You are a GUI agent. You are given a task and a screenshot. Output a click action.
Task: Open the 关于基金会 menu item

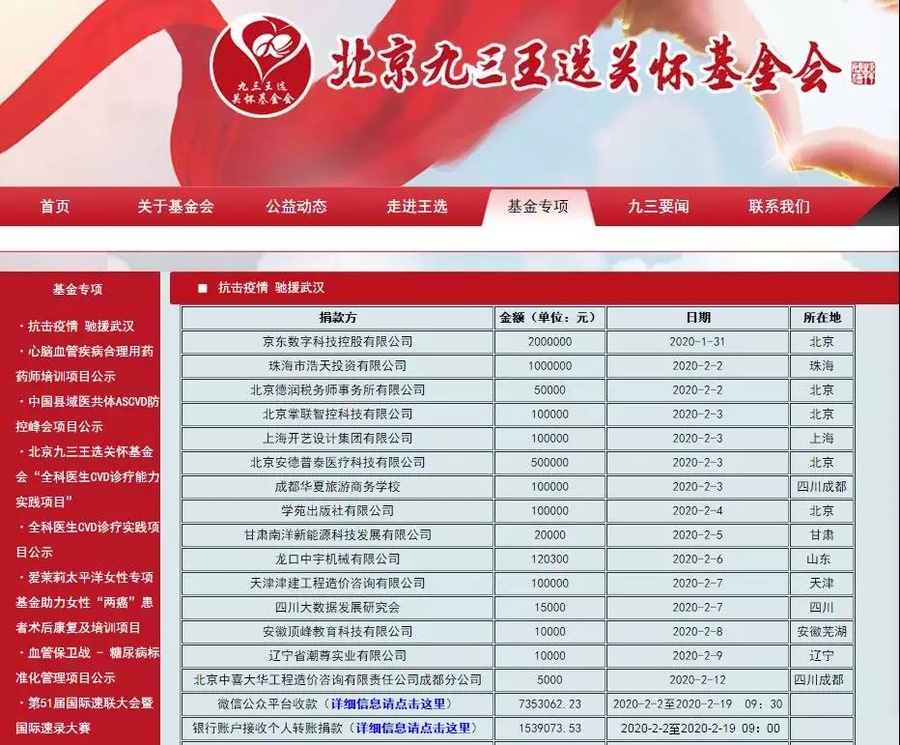175,207
